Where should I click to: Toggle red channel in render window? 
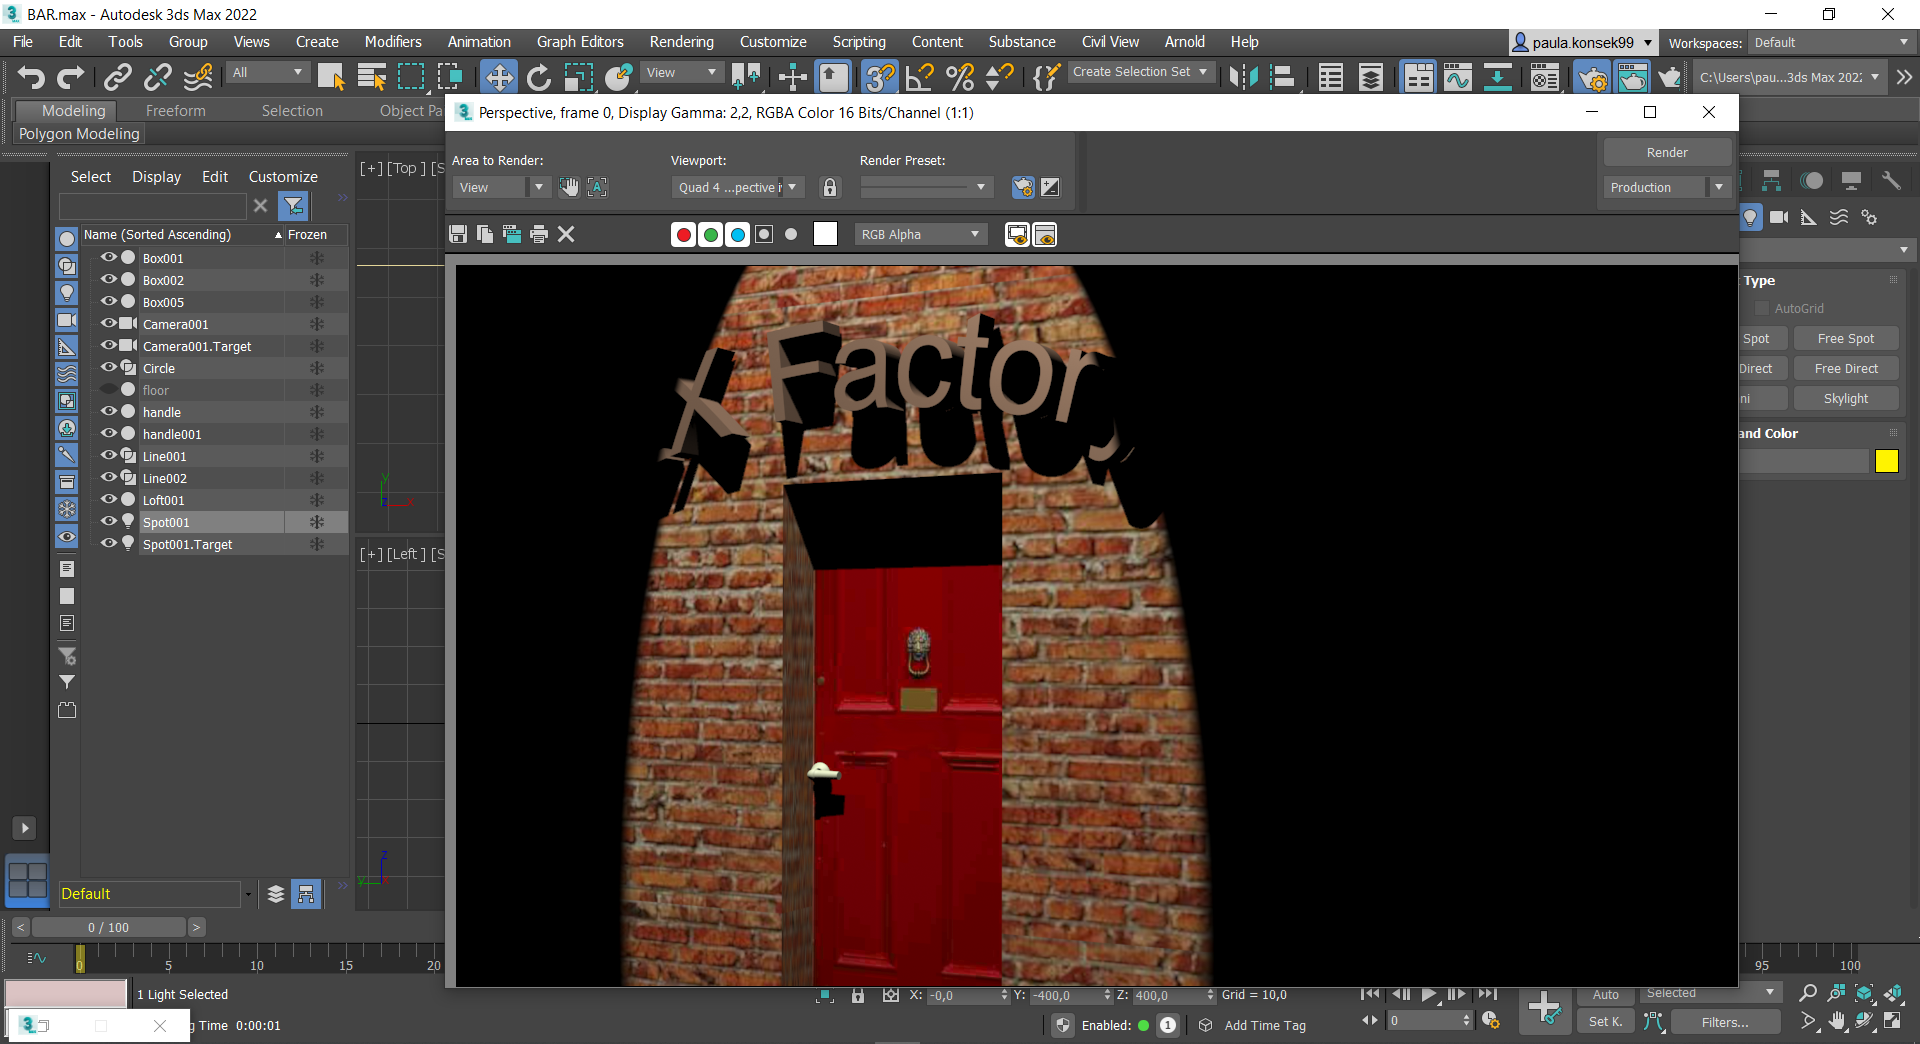684,234
